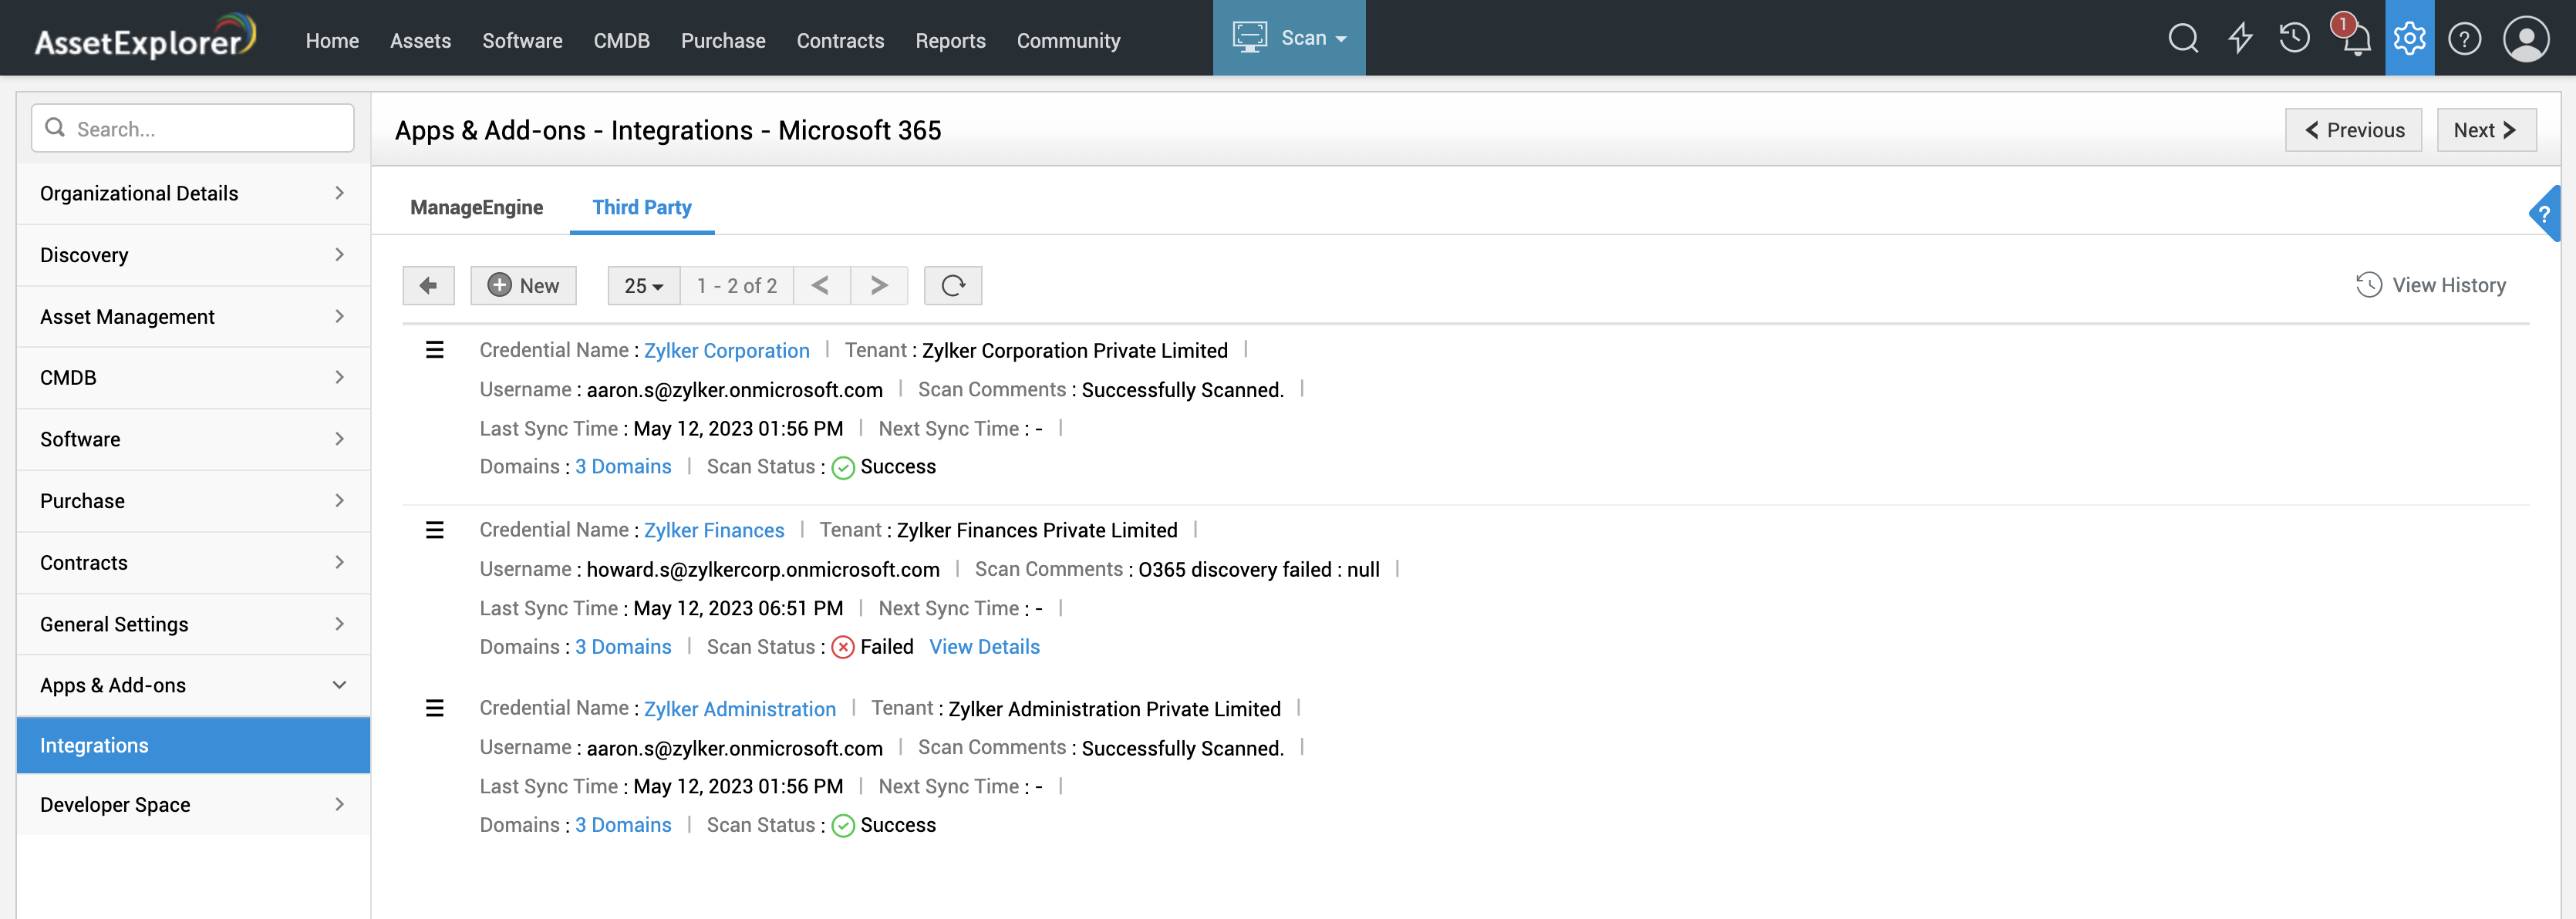The width and height of the screenshot is (2576, 919).
Task: Click the quick actions lightning icon
Action: [2240, 39]
